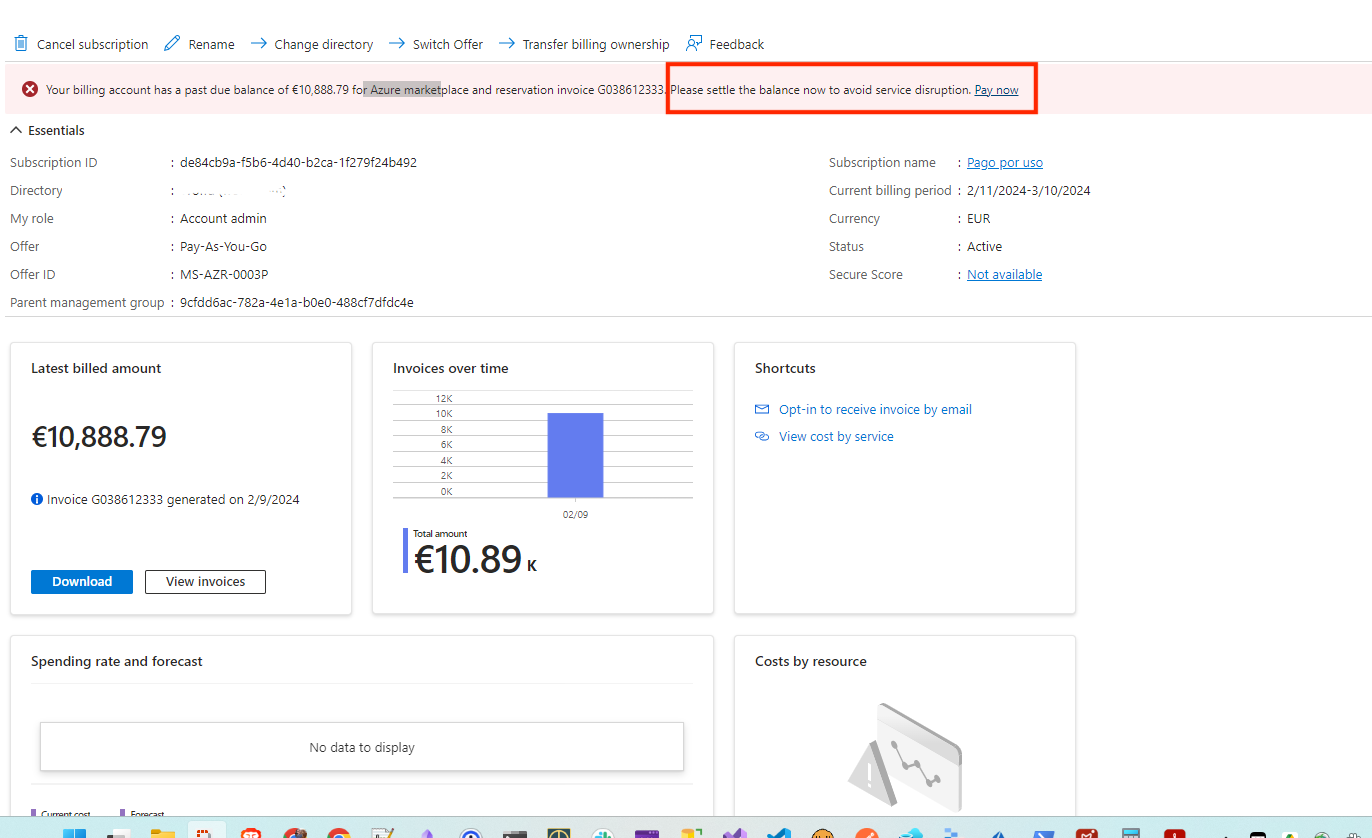Select the Offer ID value MS-AZR-0003P
The image size is (1372, 838).
224,274
